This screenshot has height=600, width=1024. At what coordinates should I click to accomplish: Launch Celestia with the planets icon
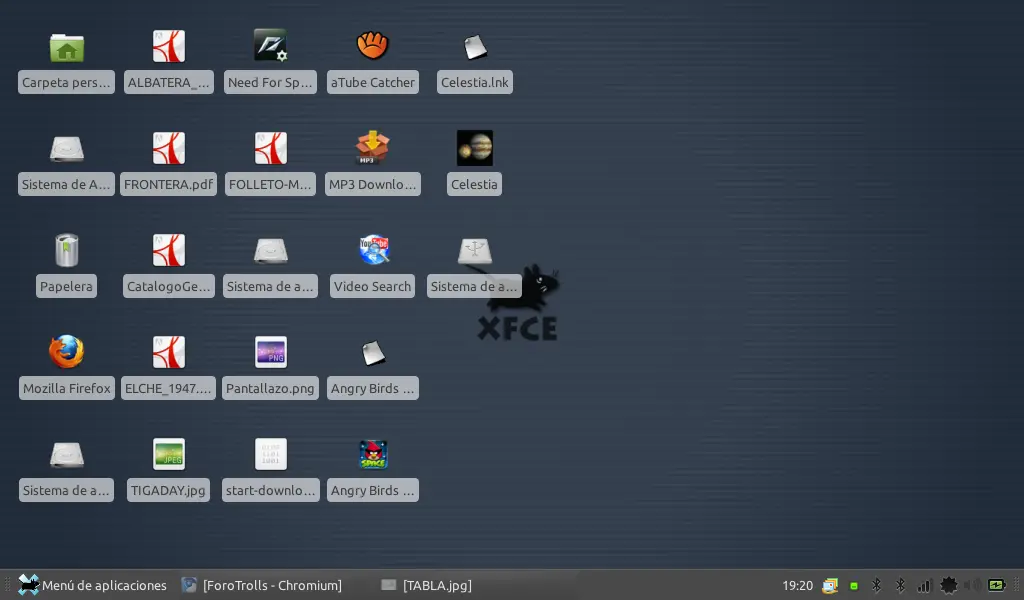coord(475,148)
